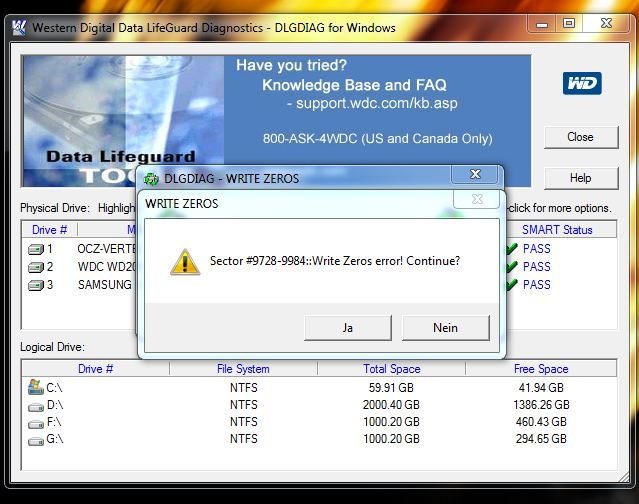Click the Data Lifeguard banner image
The width and height of the screenshot is (639, 504).
point(123,121)
